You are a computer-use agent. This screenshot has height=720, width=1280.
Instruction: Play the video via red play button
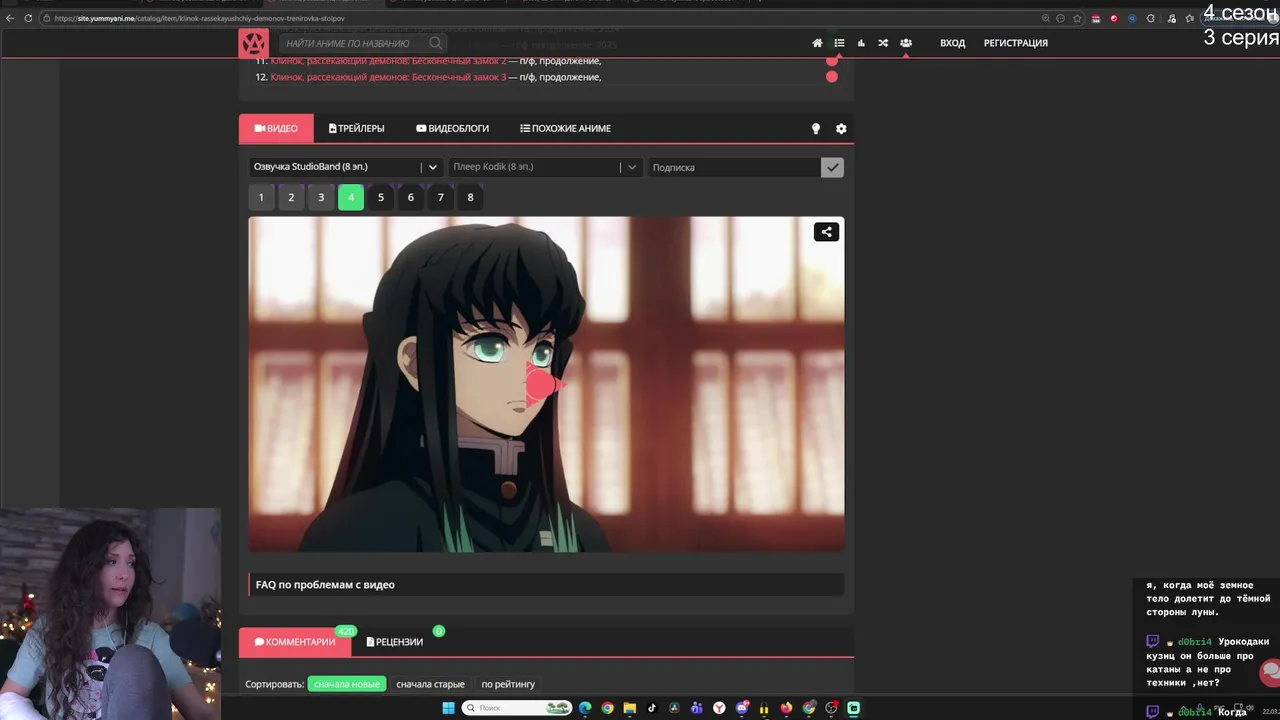point(544,385)
